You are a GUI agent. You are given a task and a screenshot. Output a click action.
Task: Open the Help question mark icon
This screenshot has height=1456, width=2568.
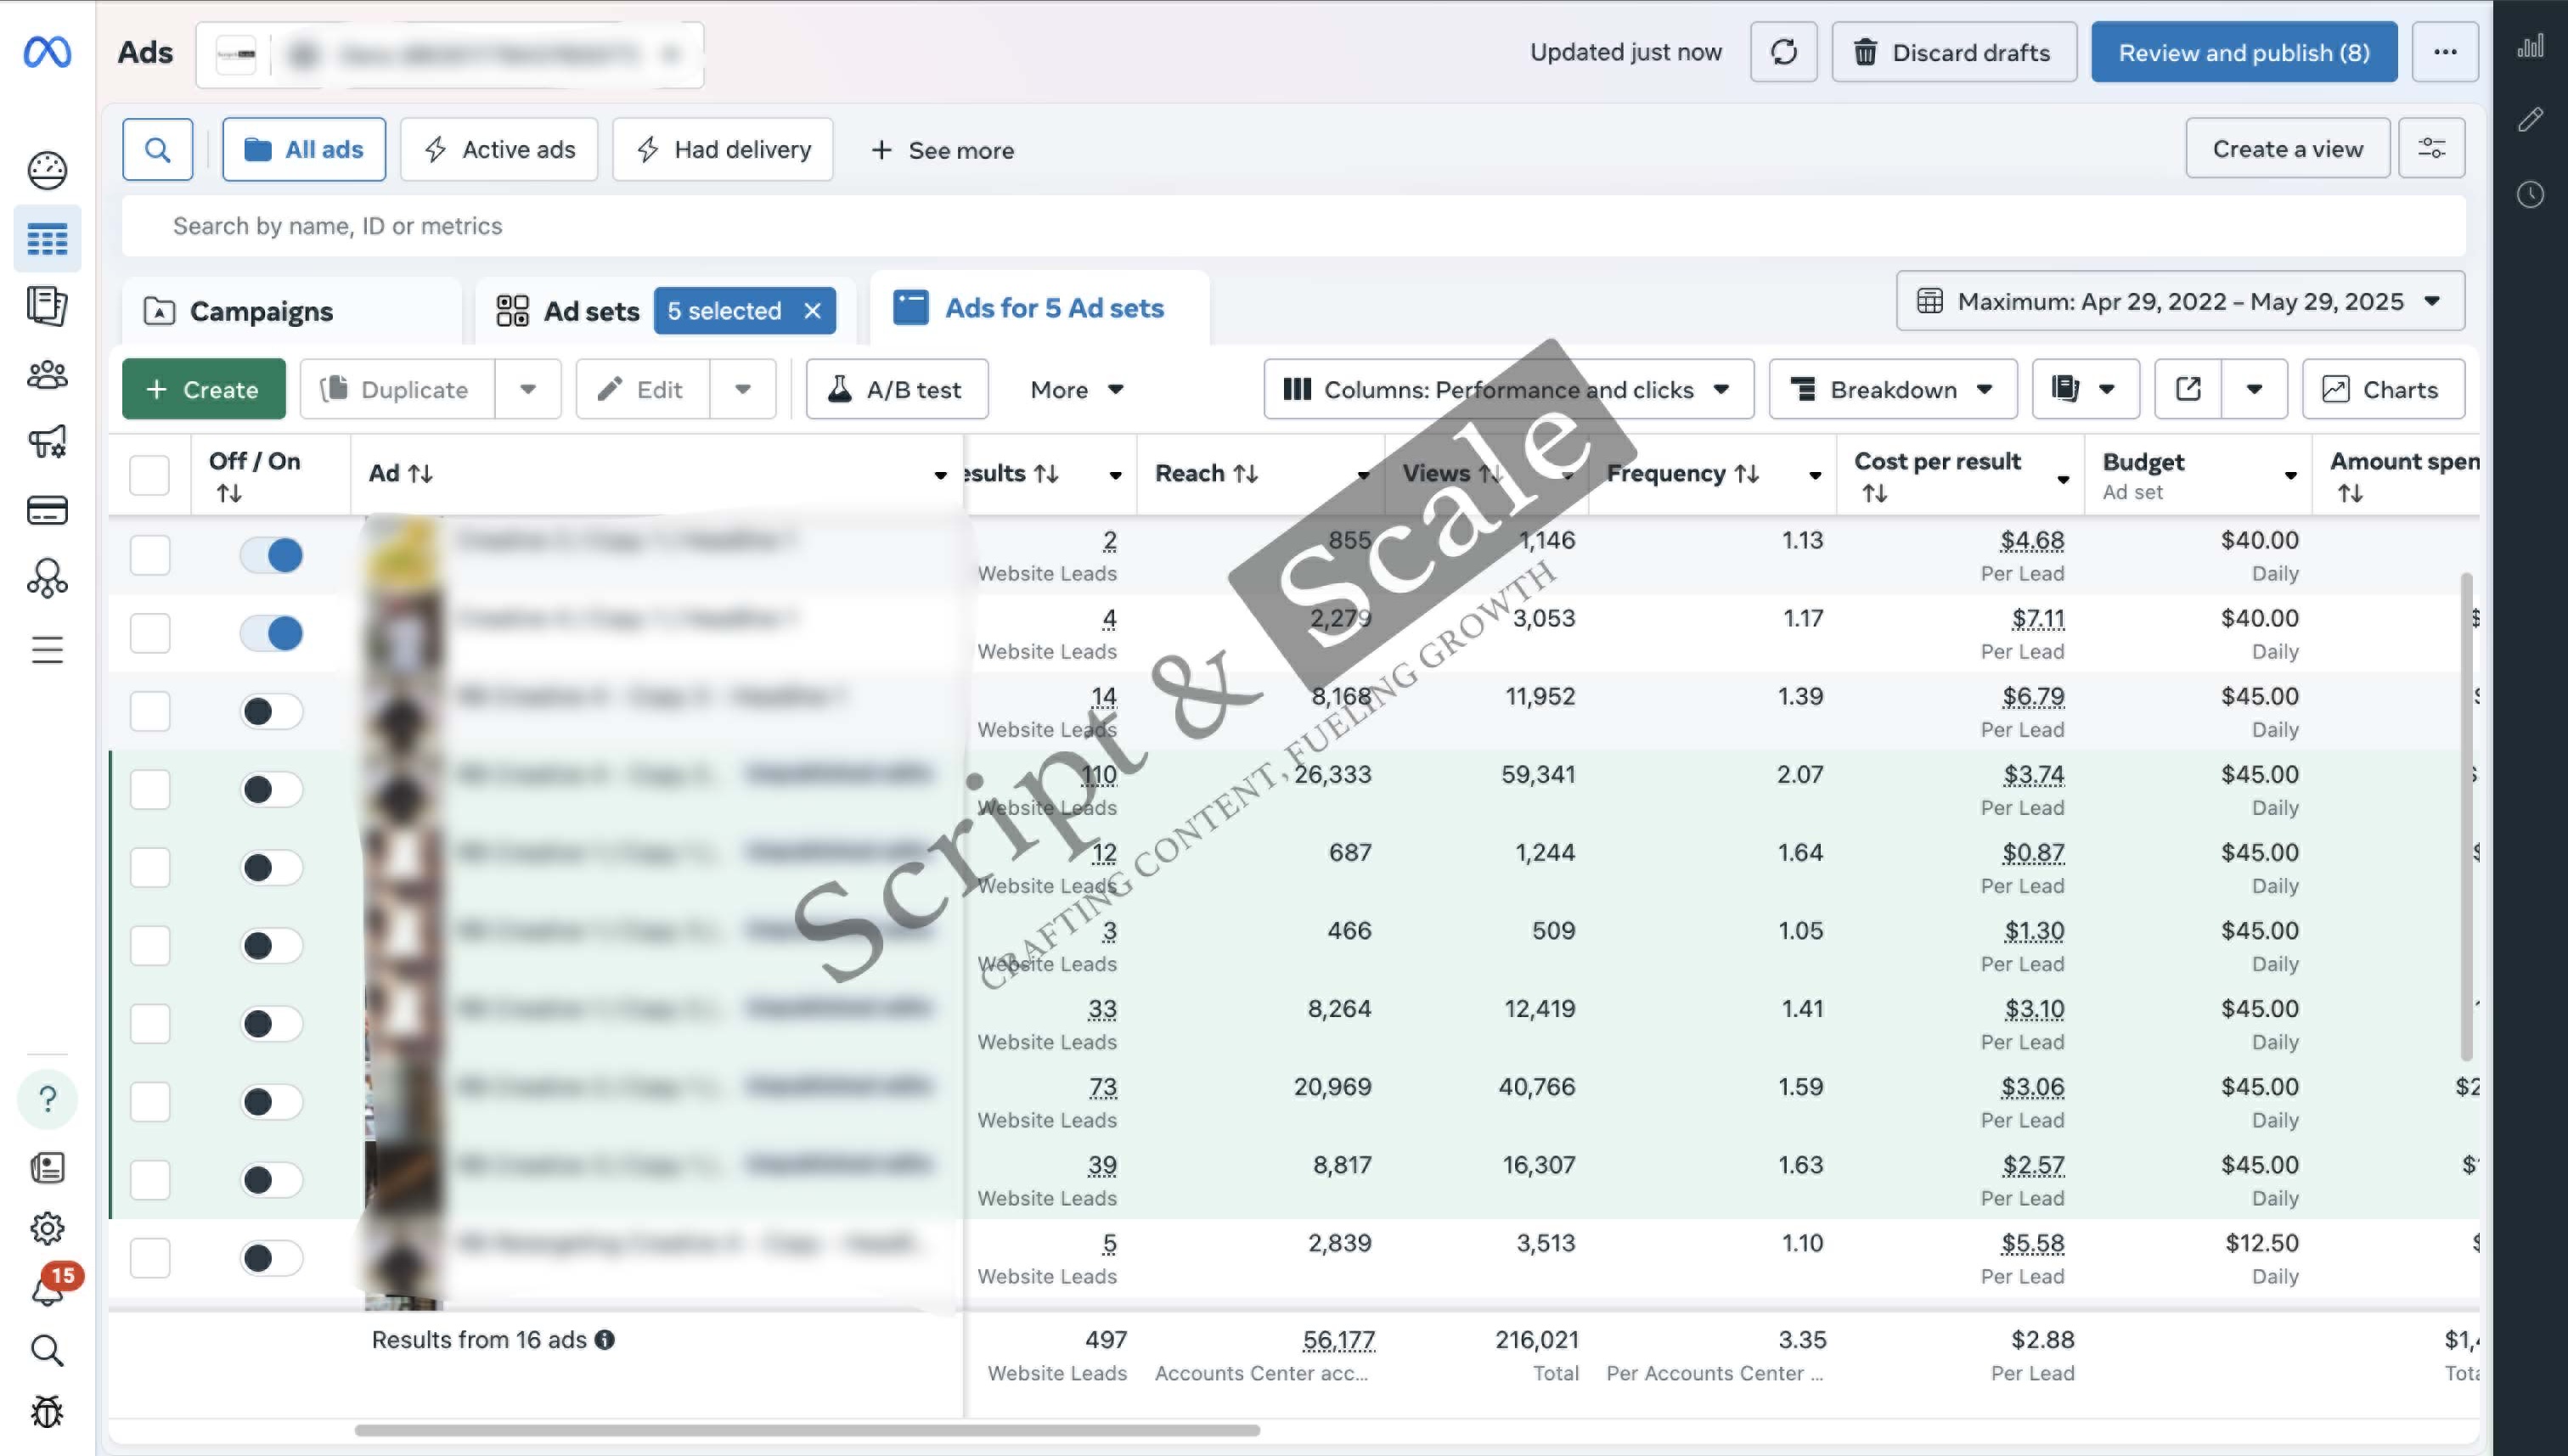(47, 1099)
